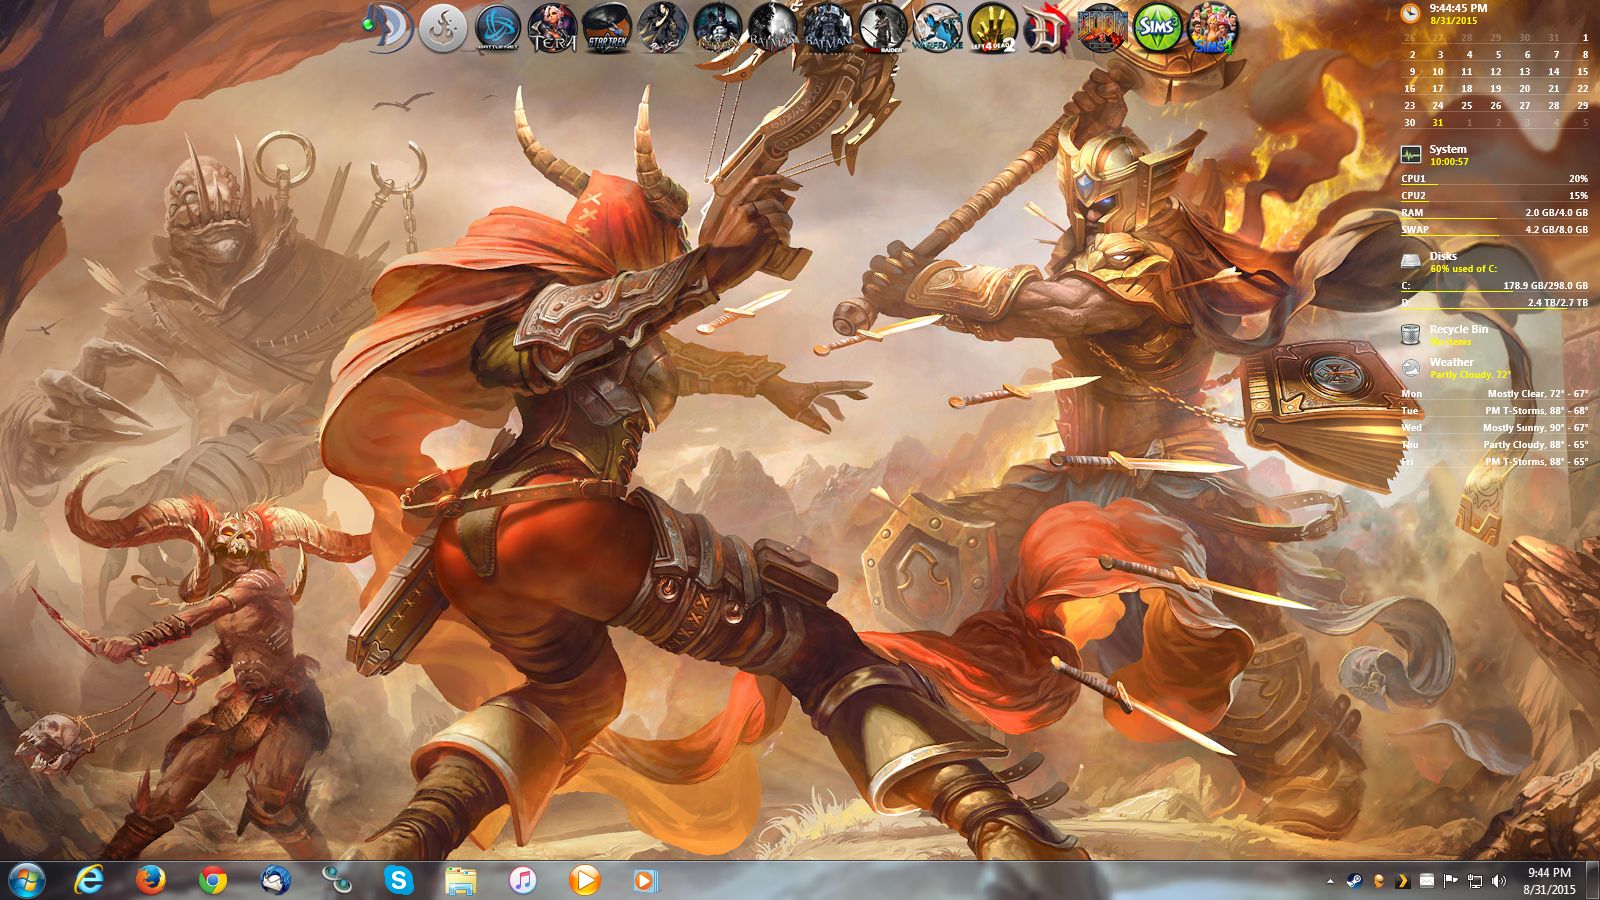Open Windows Start menu orb
This screenshot has height=900, width=1600.
(27, 880)
